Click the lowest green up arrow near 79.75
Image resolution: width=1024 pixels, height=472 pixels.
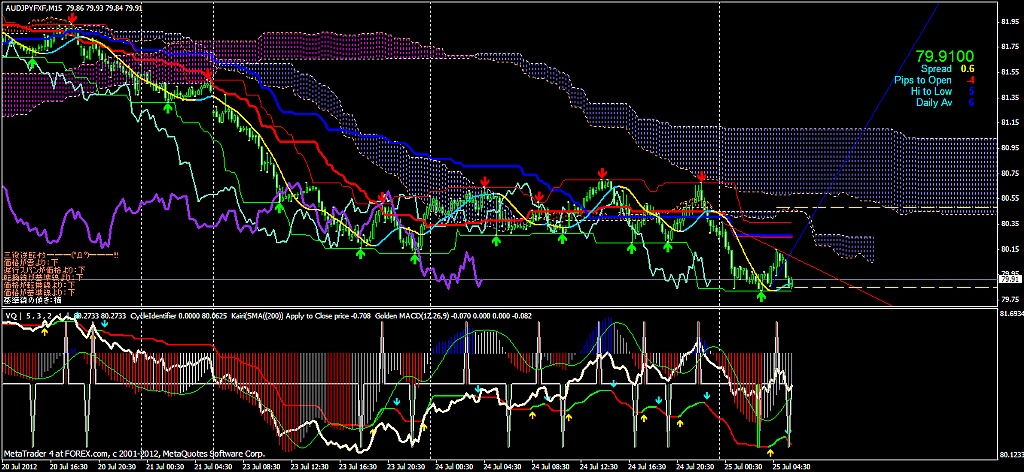tap(761, 296)
